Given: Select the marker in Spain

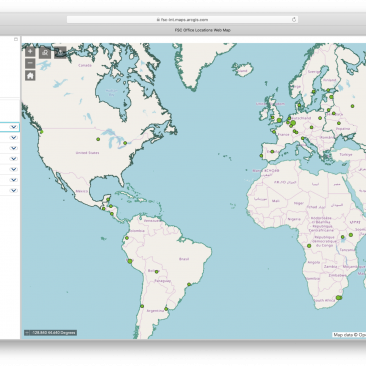Looking at the screenshot, I should (x=272, y=152).
